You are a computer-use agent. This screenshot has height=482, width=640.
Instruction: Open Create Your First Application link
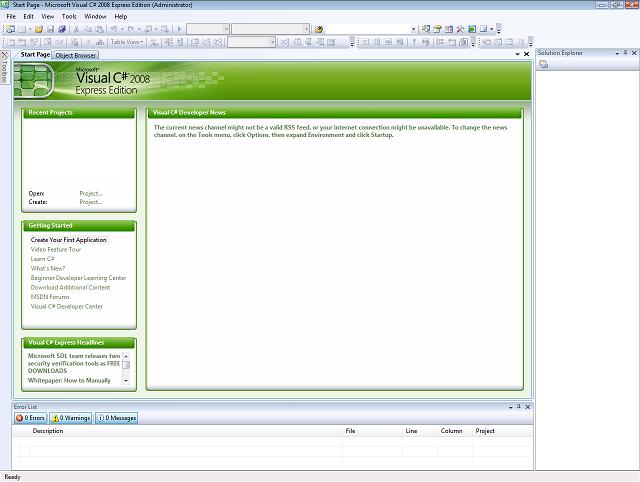click(x=69, y=240)
